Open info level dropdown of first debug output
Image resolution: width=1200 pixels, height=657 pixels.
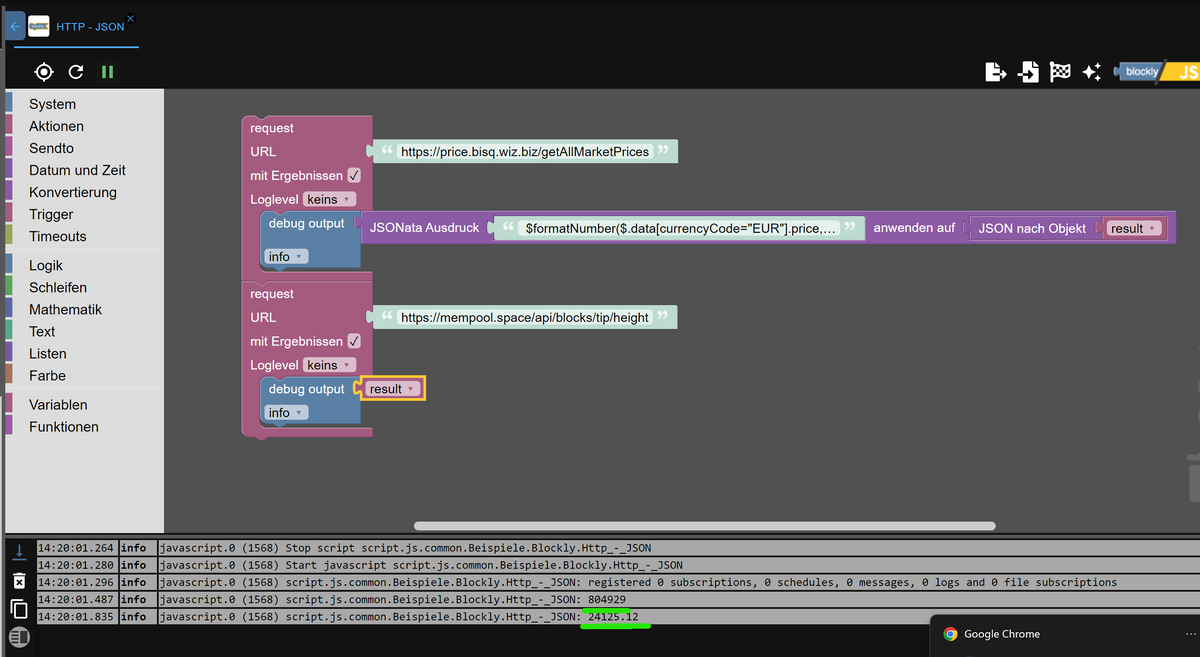coord(286,257)
